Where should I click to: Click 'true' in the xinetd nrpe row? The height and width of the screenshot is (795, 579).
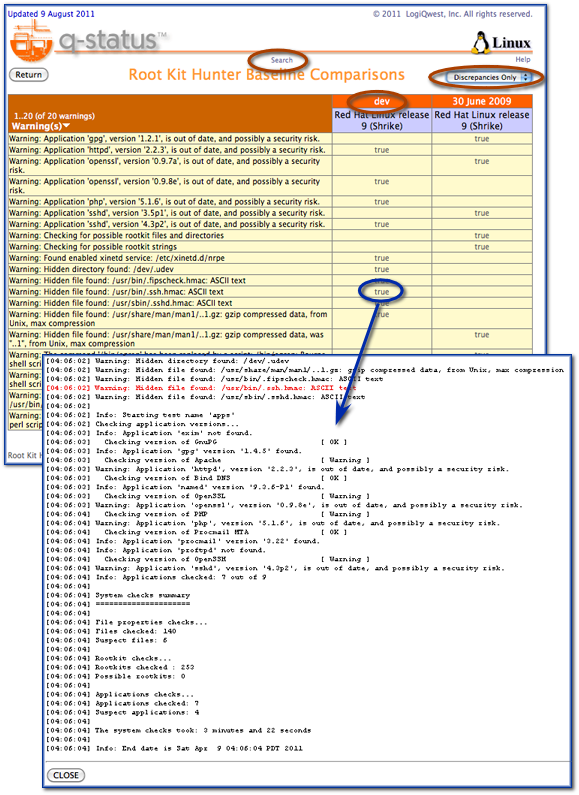pyautogui.click(x=382, y=258)
